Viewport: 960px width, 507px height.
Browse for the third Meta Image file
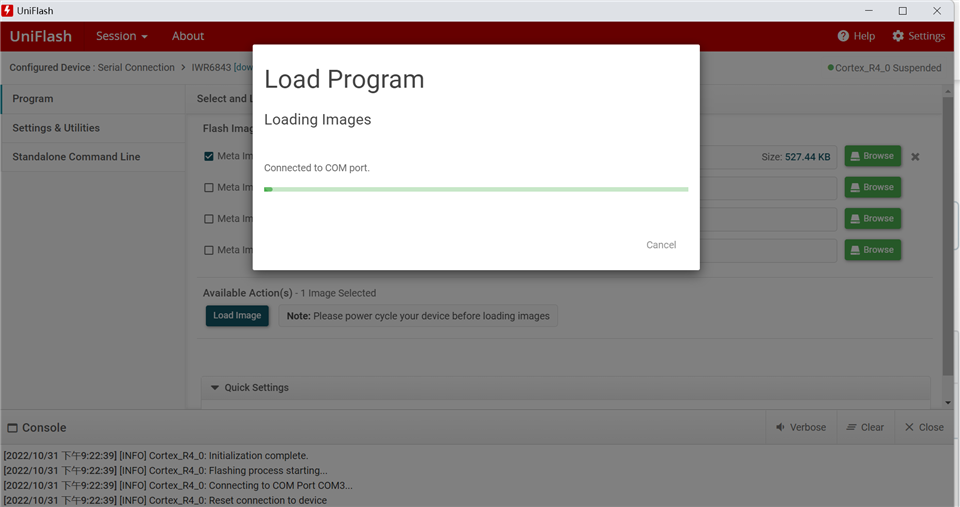(872, 219)
